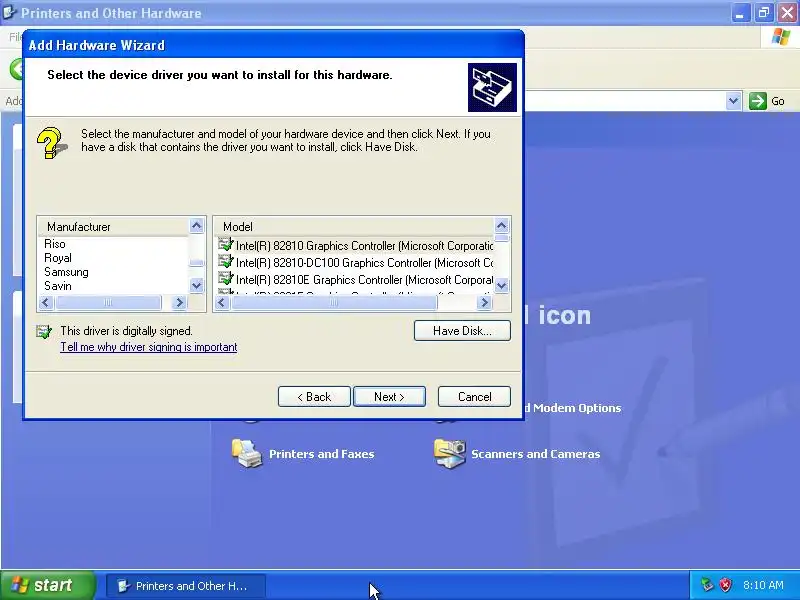
Task: Go Back in the wizard
Action: pos(314,396)
